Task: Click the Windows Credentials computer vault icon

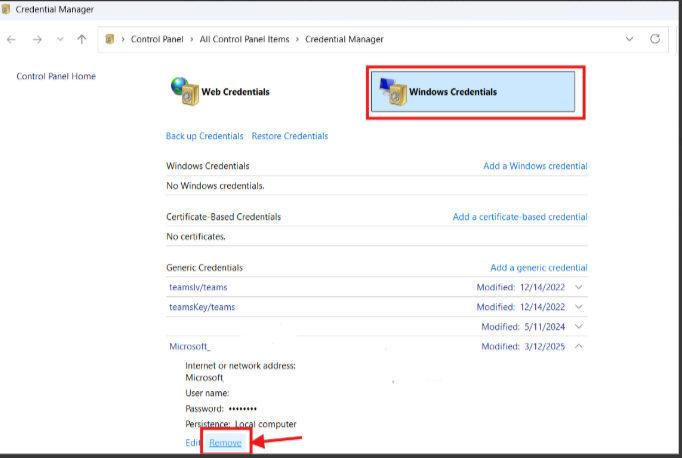Action: click(x=393, y=91)
